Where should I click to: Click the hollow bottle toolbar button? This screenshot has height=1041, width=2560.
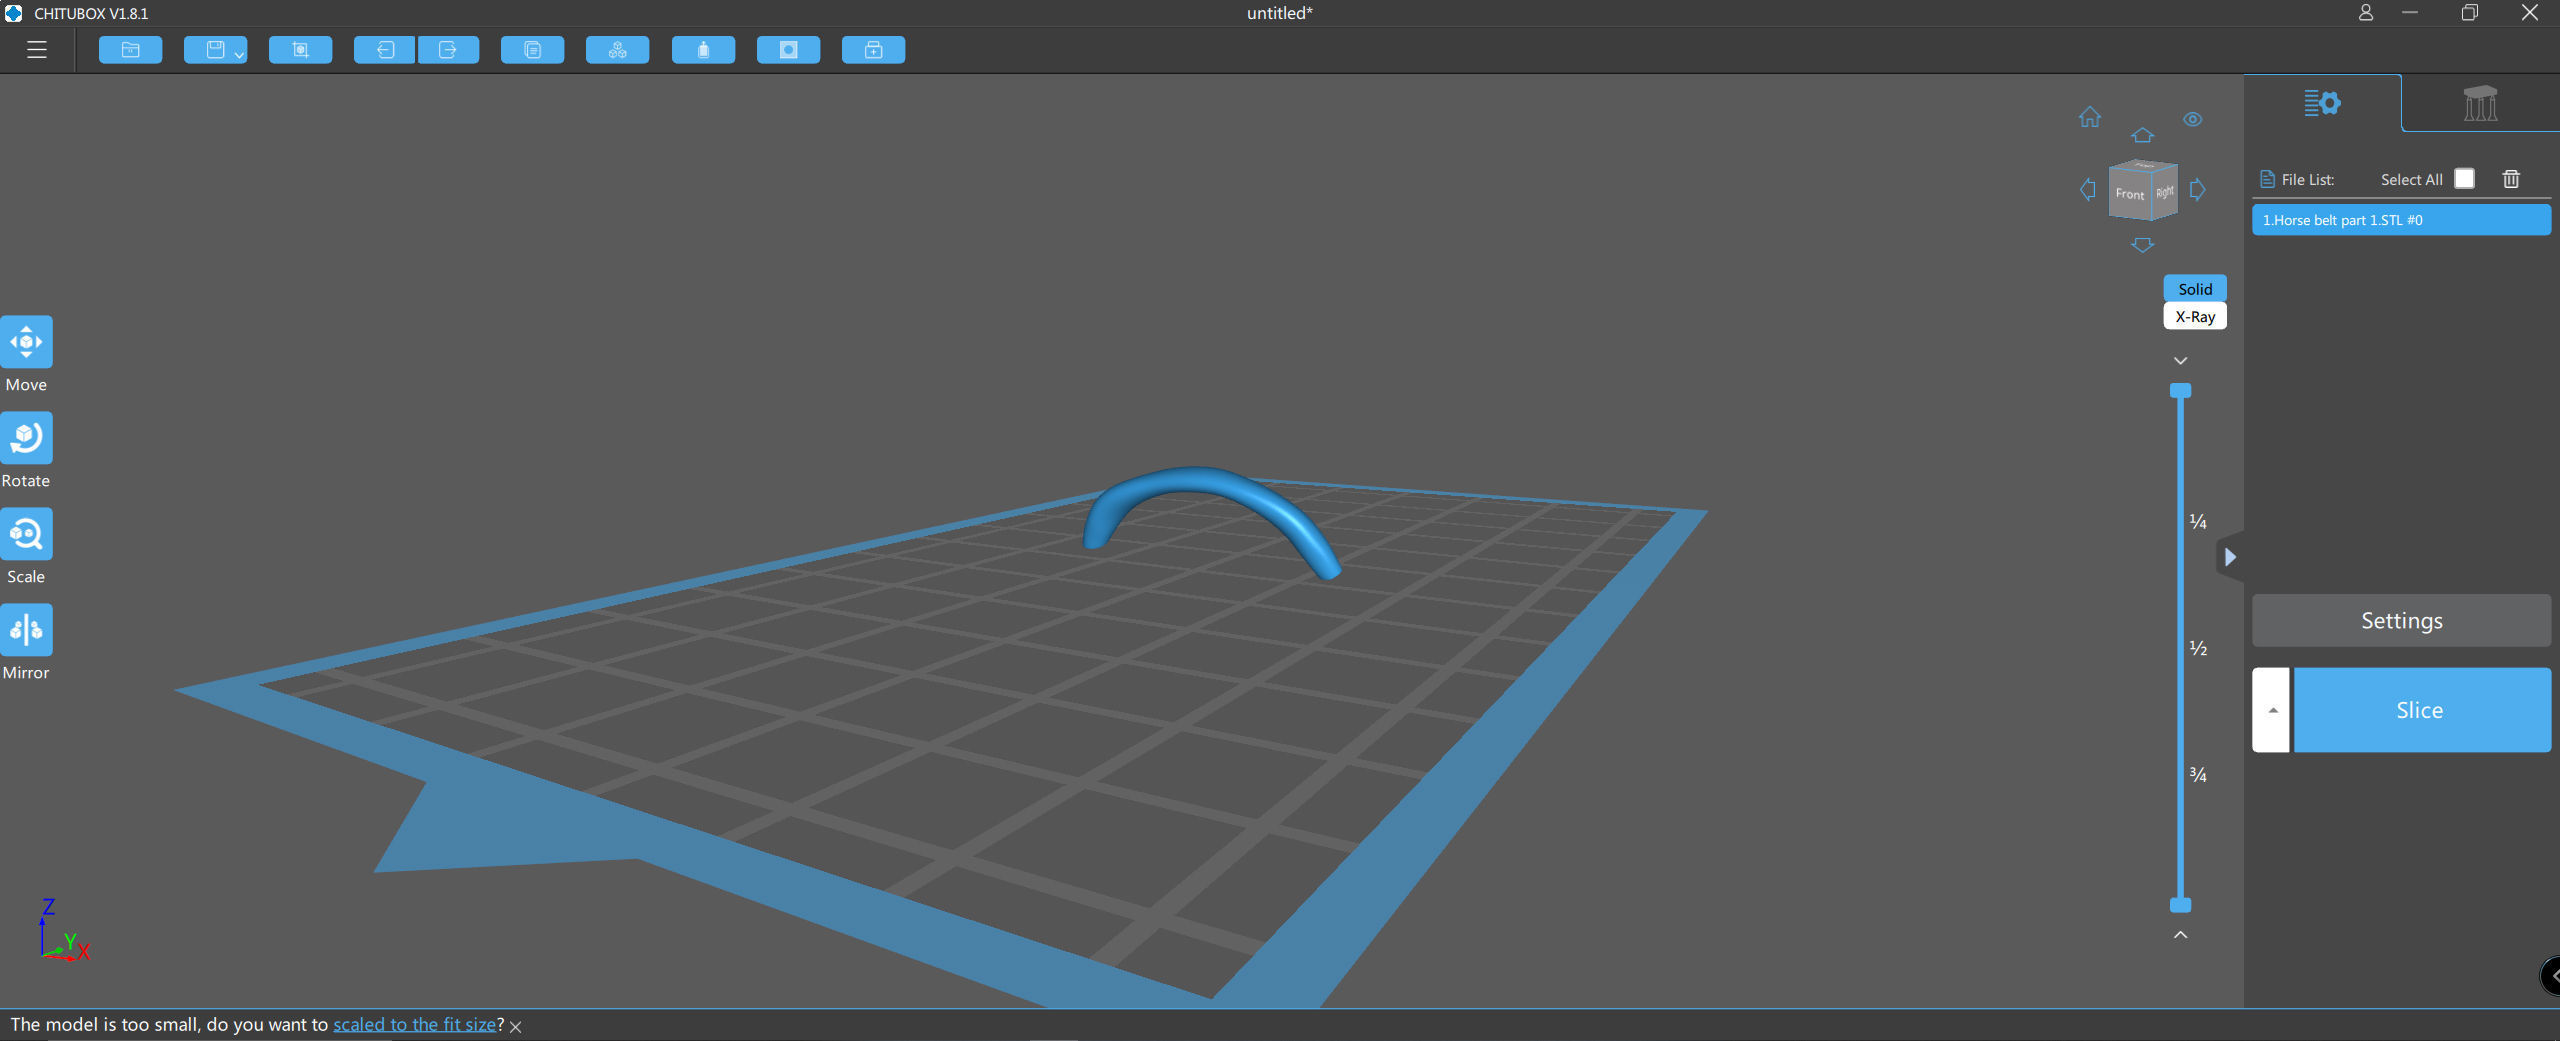click(x=703, y=50)
